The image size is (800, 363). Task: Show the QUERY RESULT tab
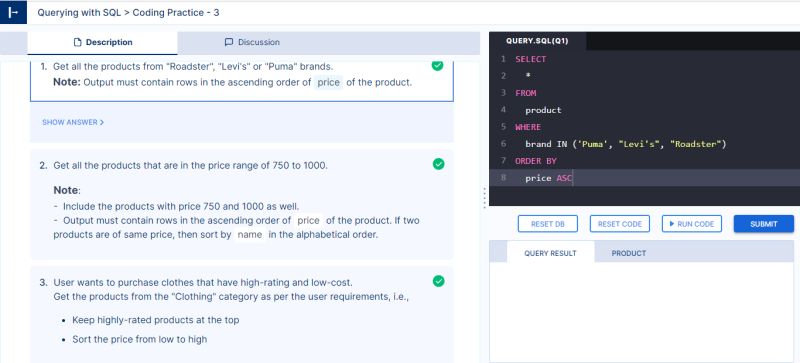pyautogui.click(x=551, y=253)
